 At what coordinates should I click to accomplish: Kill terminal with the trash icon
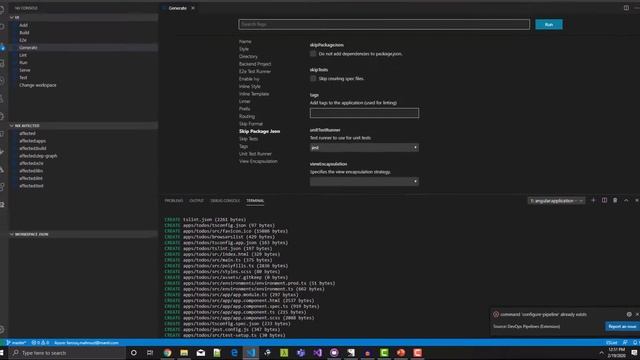pyautogui.click(x=615, y=200)
